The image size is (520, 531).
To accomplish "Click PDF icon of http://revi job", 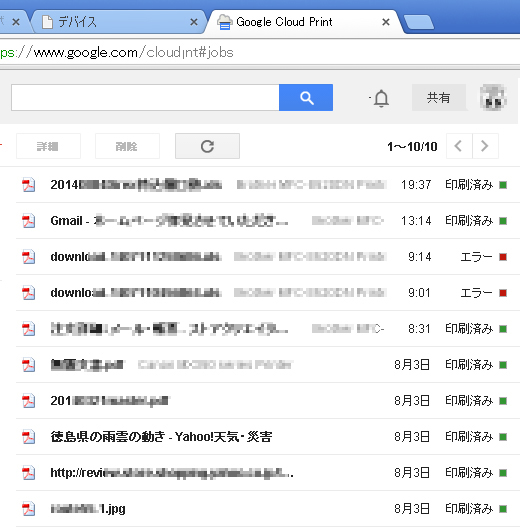I will [x=29, y=473].
